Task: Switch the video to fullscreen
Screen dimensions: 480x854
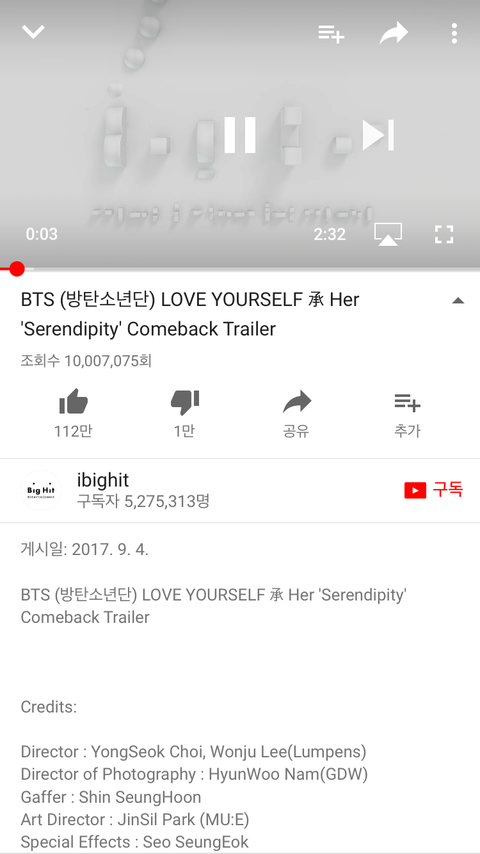Action: (x=444, y=234)
